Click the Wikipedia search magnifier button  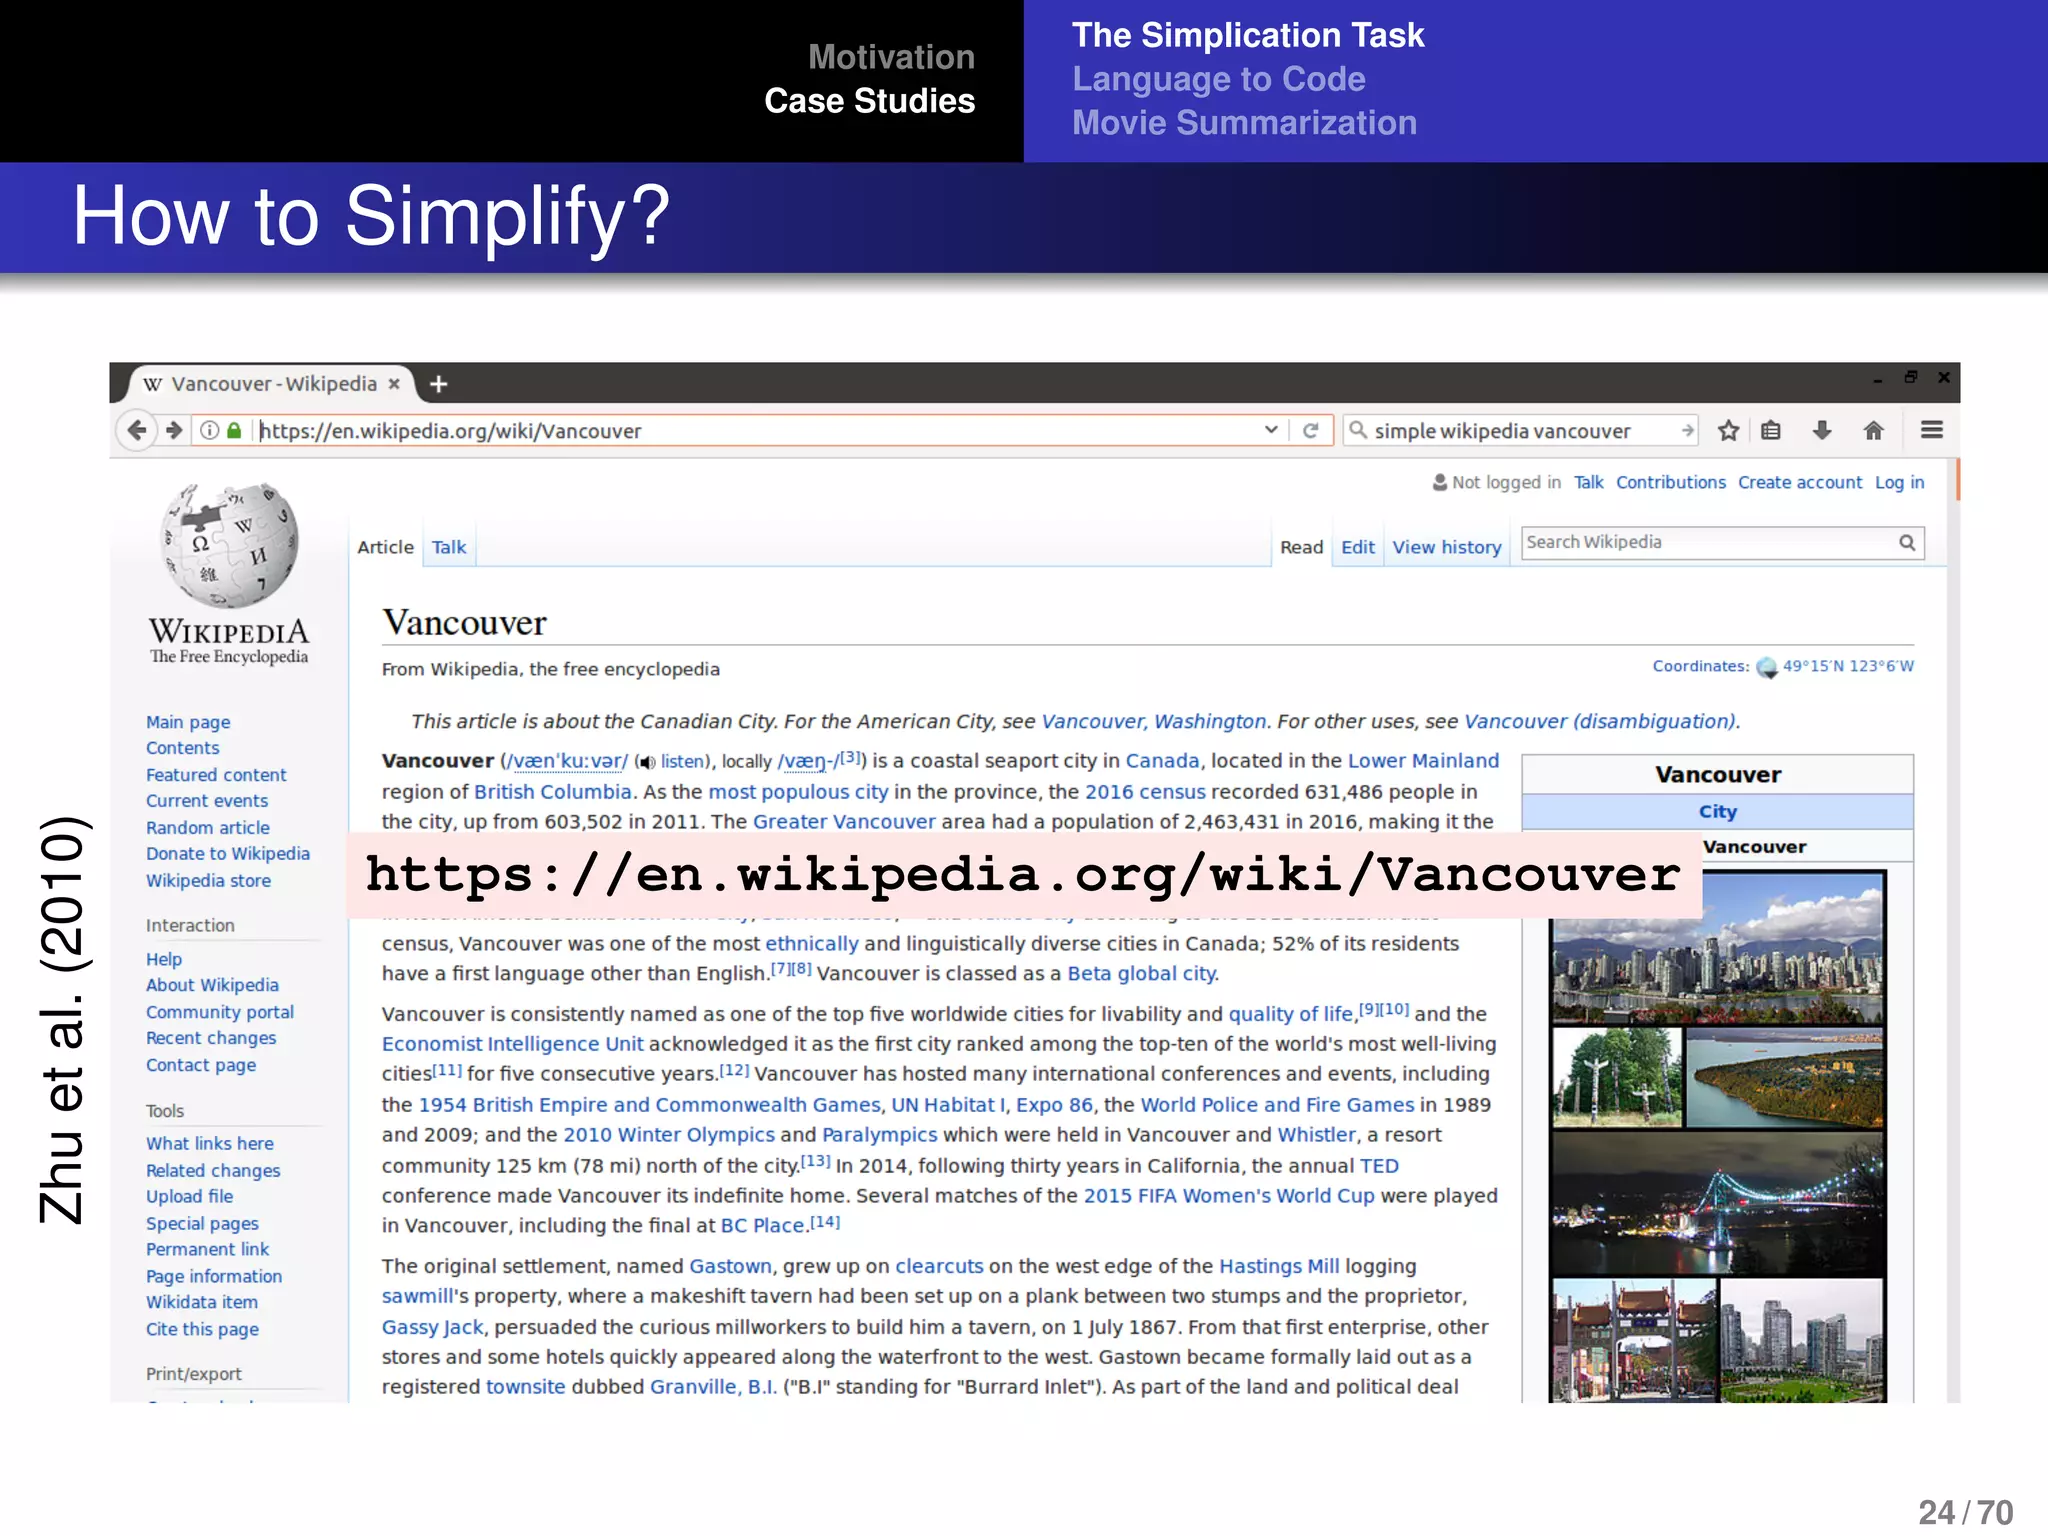coord(1907,542)
